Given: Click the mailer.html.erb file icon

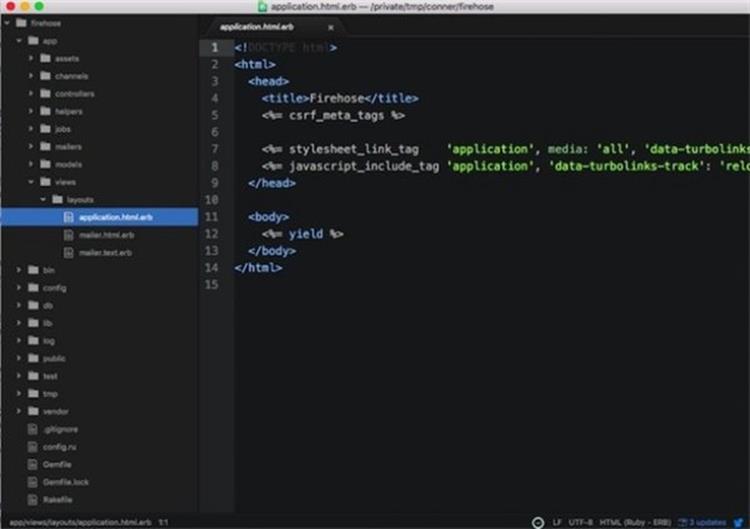Looking at the screenshot, I should click(68, 235).
